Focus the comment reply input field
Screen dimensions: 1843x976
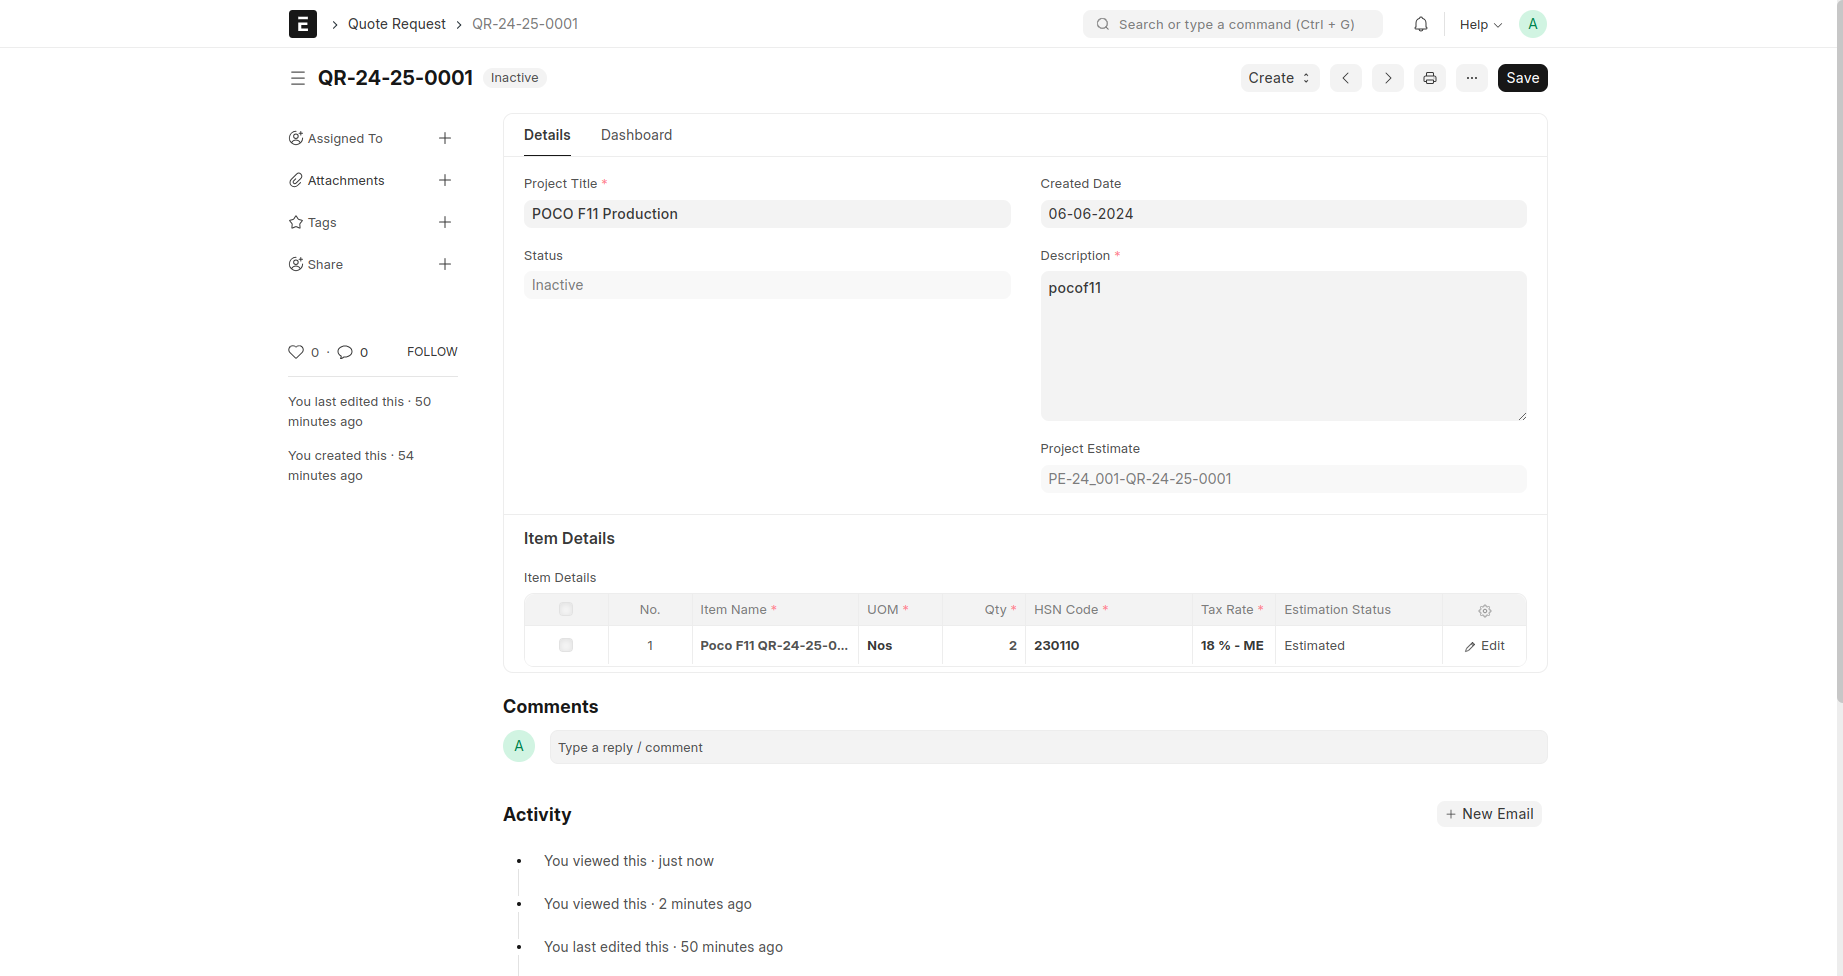[1047, 747]
